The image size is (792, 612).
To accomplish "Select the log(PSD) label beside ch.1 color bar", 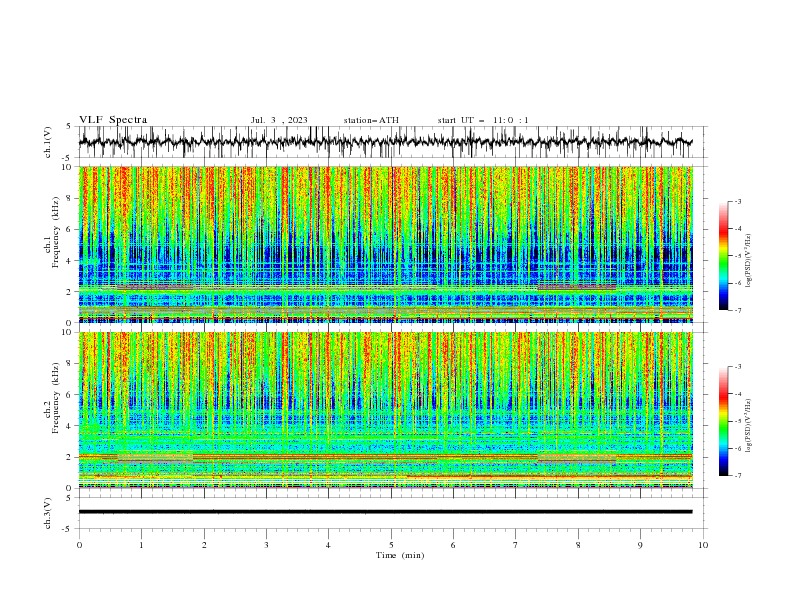I will 749,261.
